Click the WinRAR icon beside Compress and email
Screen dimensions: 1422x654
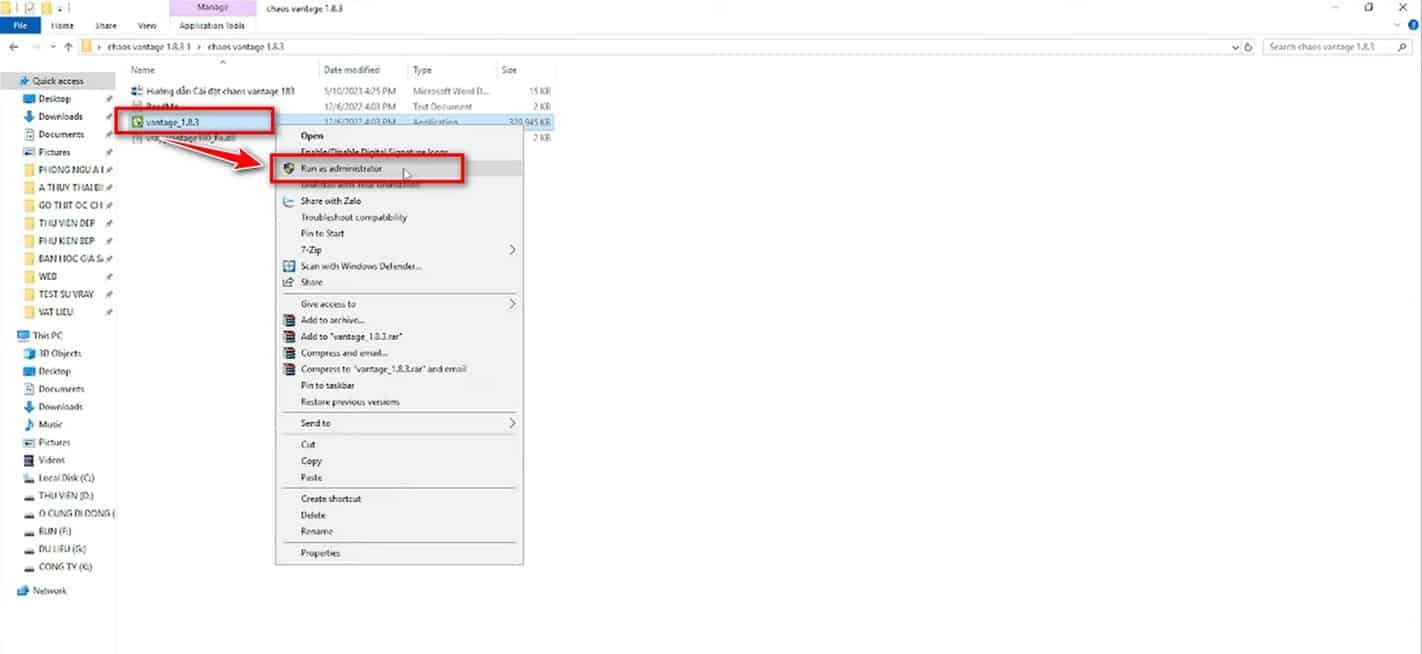point(289,353)
